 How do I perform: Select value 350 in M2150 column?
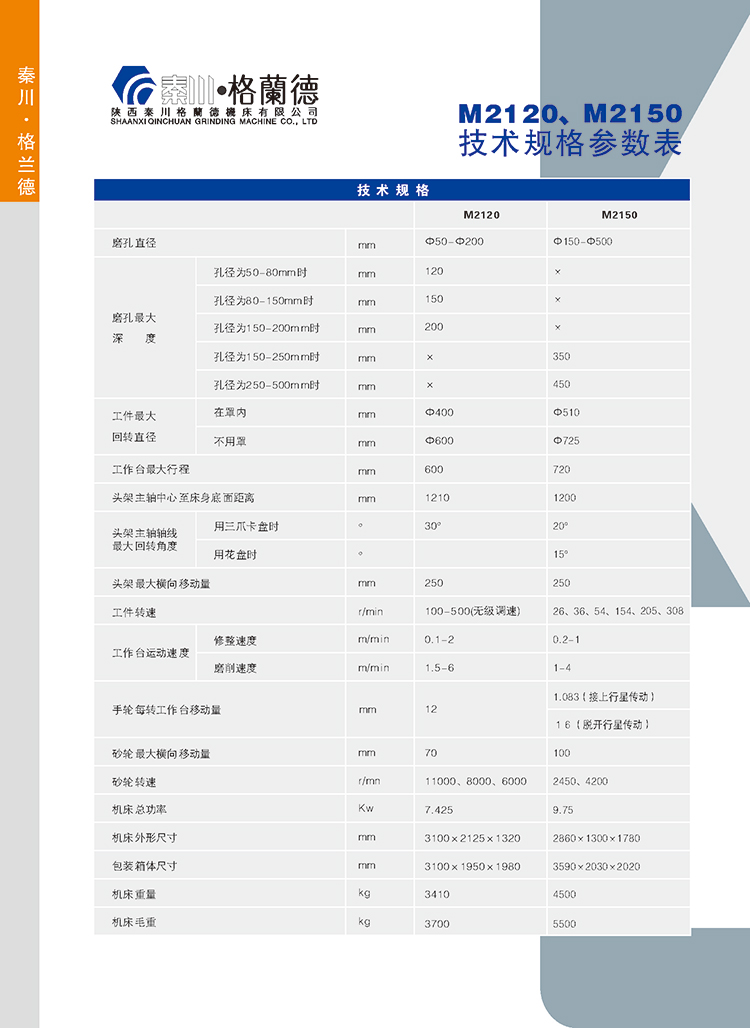(x=561, y=356)
